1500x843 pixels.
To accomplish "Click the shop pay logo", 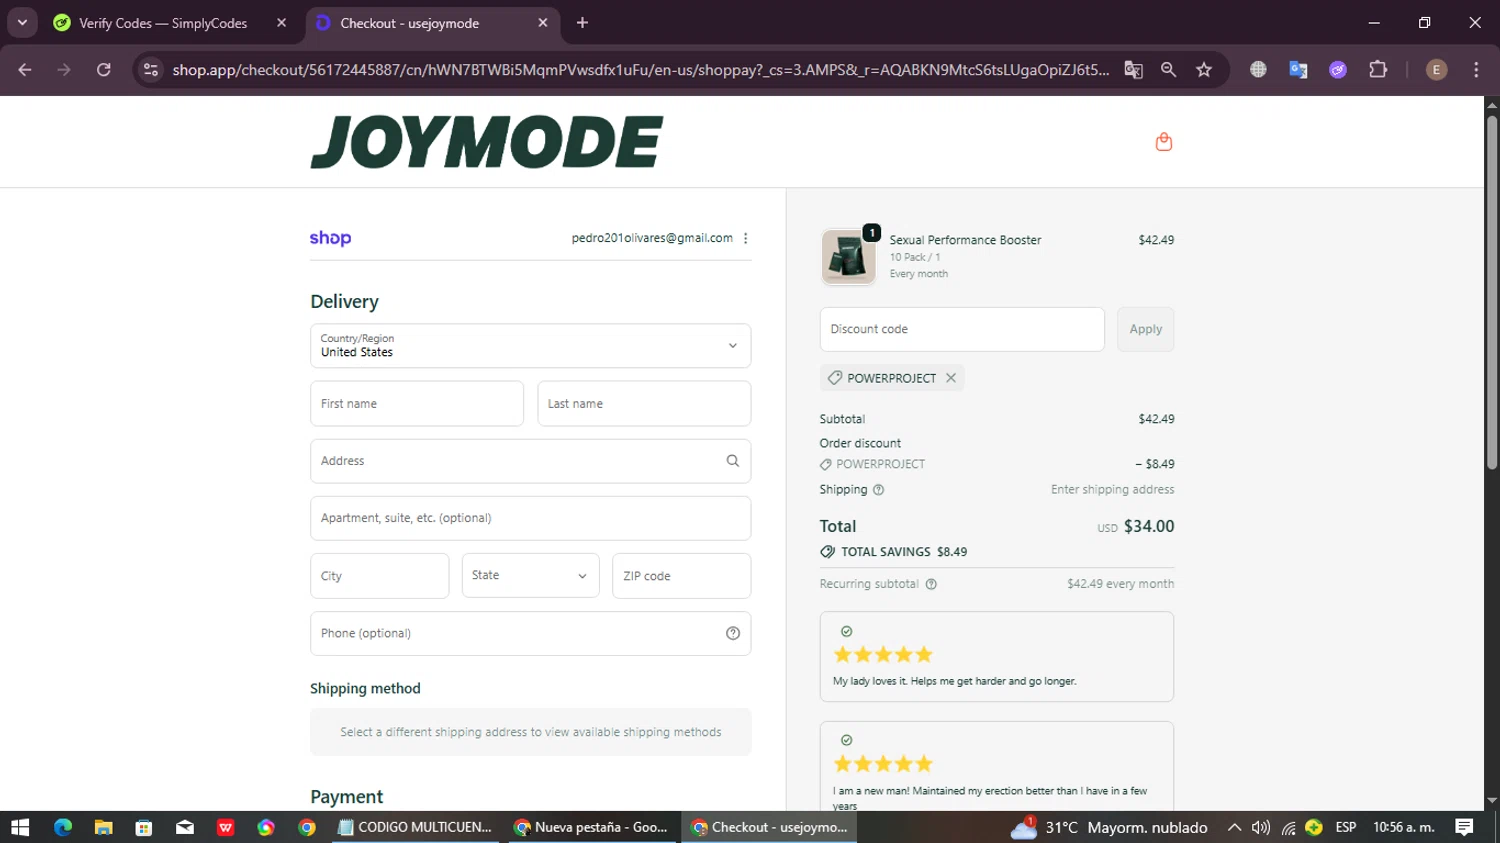I will [330, 238].
